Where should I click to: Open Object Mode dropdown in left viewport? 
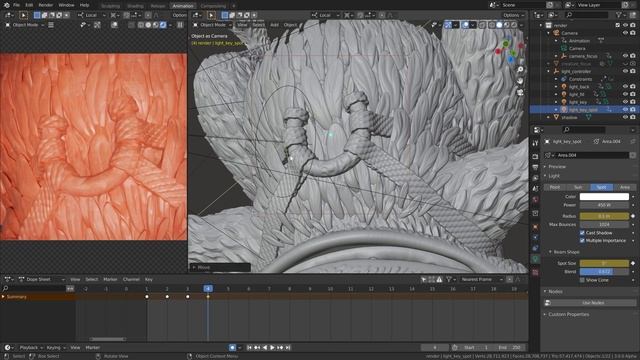click(x=24, y=25)
